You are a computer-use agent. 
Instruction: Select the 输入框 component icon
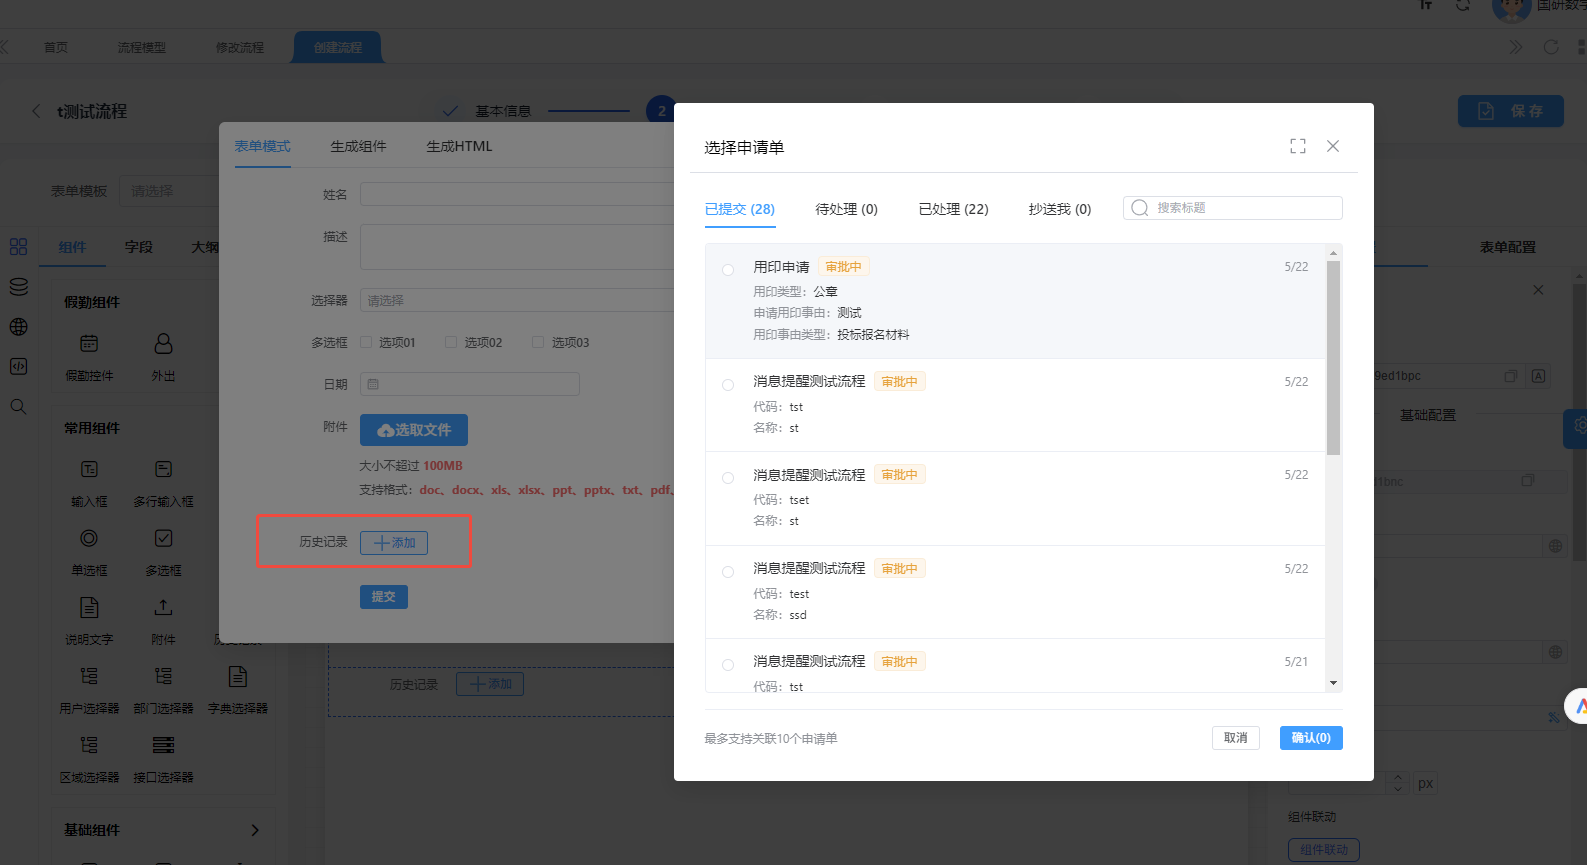89,469
